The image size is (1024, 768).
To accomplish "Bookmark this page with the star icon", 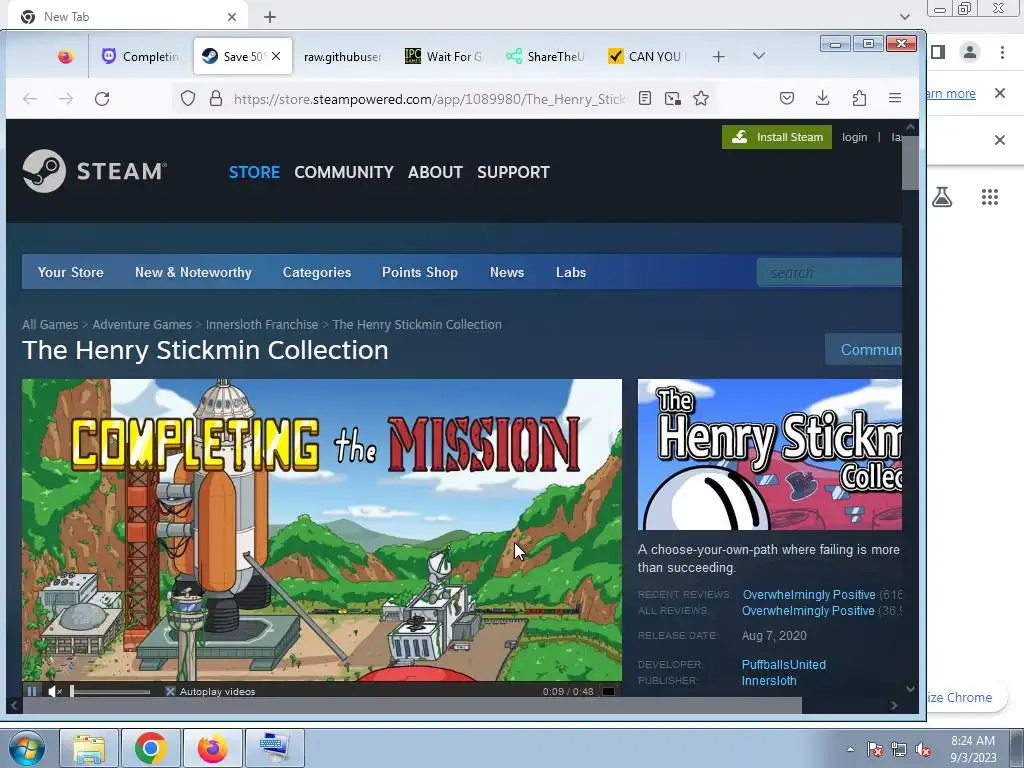I will [701, 99].
